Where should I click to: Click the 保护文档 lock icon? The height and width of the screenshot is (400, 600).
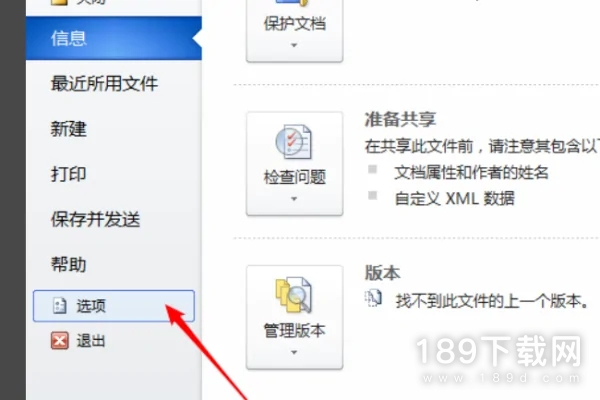pyautogui.click(x=293, y=3)
